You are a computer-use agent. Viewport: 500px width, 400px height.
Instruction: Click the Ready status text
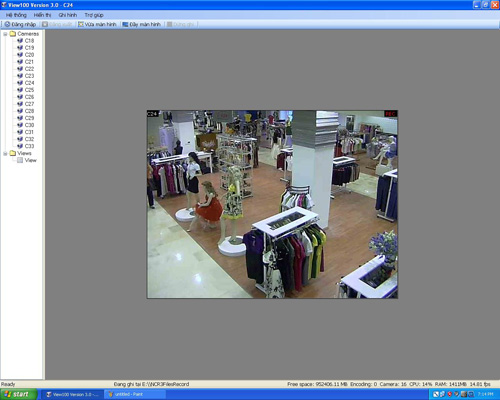click(x=8, y=384)
